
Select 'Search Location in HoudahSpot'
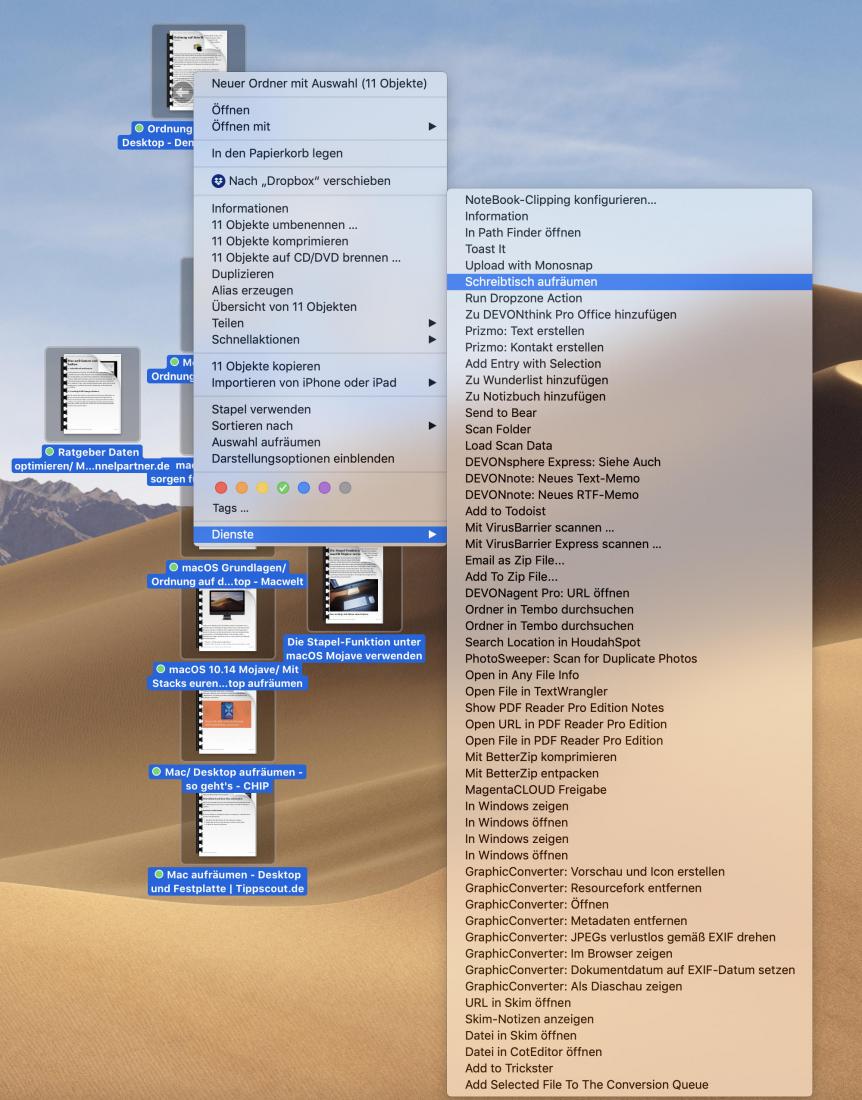pos(629,642)
